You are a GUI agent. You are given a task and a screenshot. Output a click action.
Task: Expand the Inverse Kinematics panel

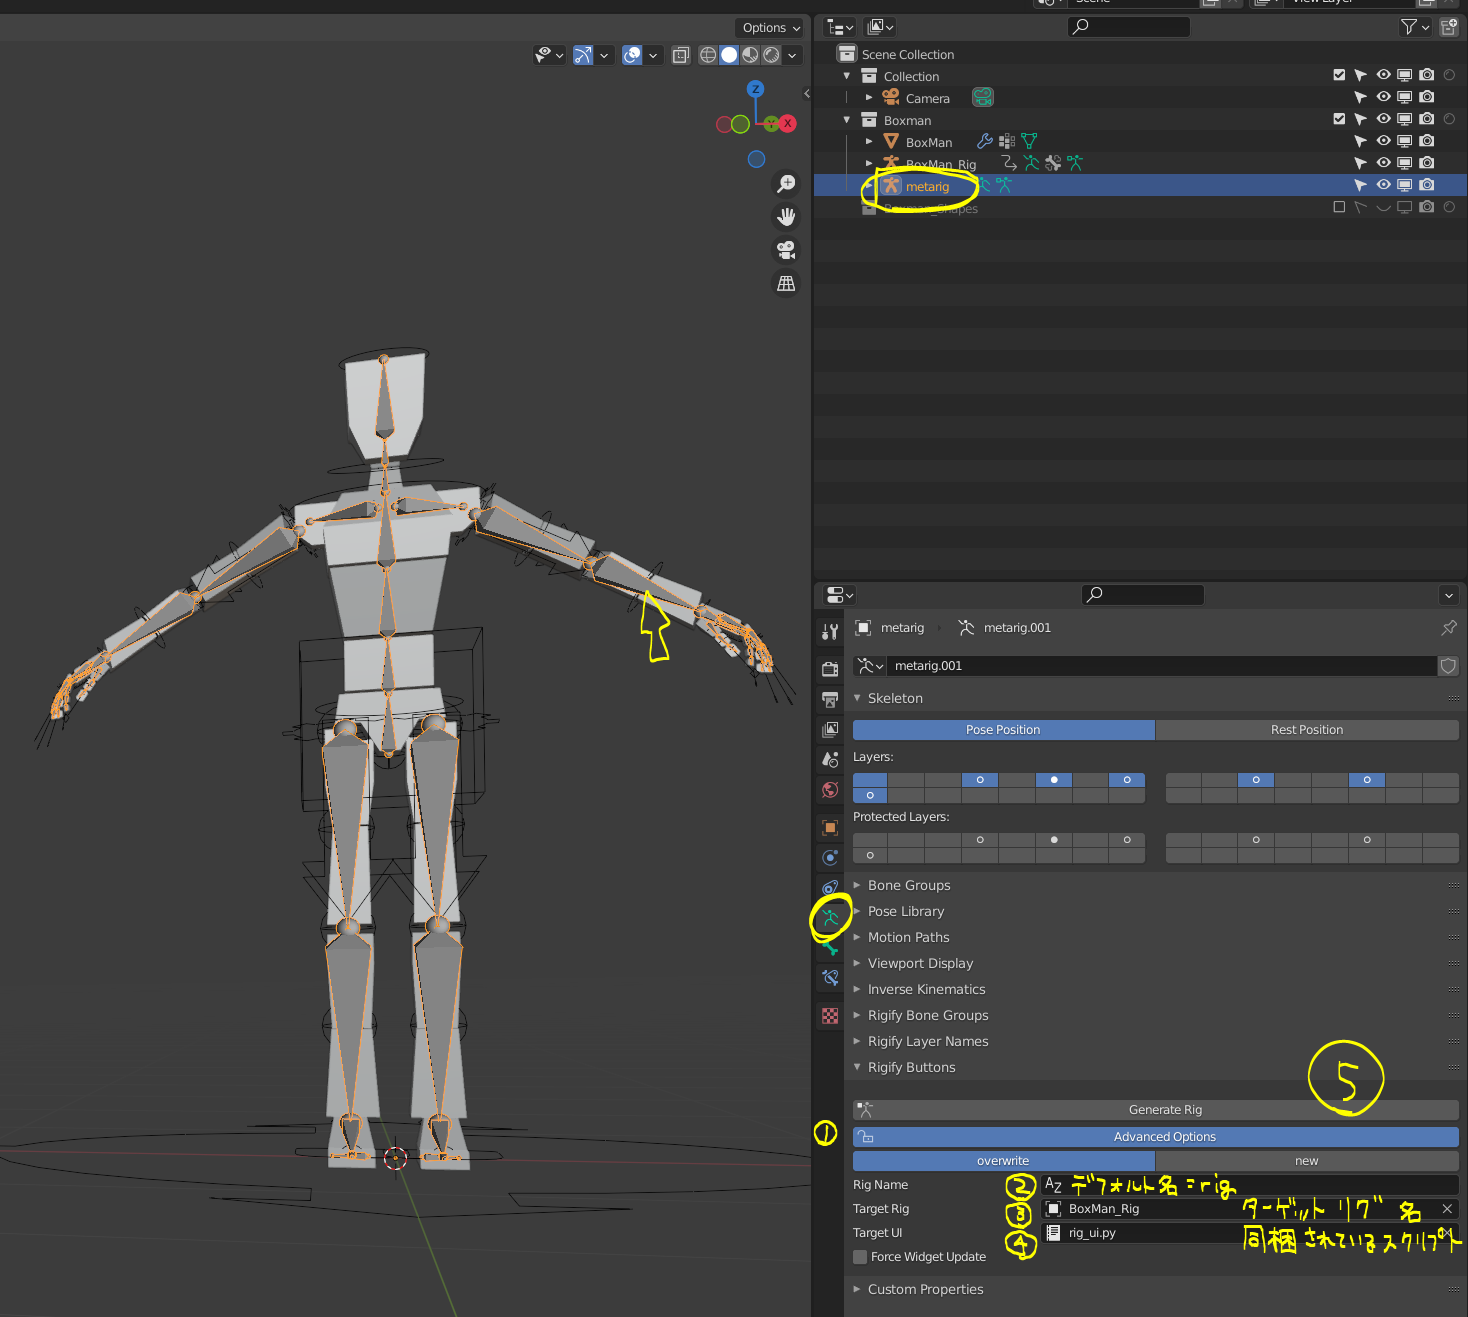coord(926,990)
